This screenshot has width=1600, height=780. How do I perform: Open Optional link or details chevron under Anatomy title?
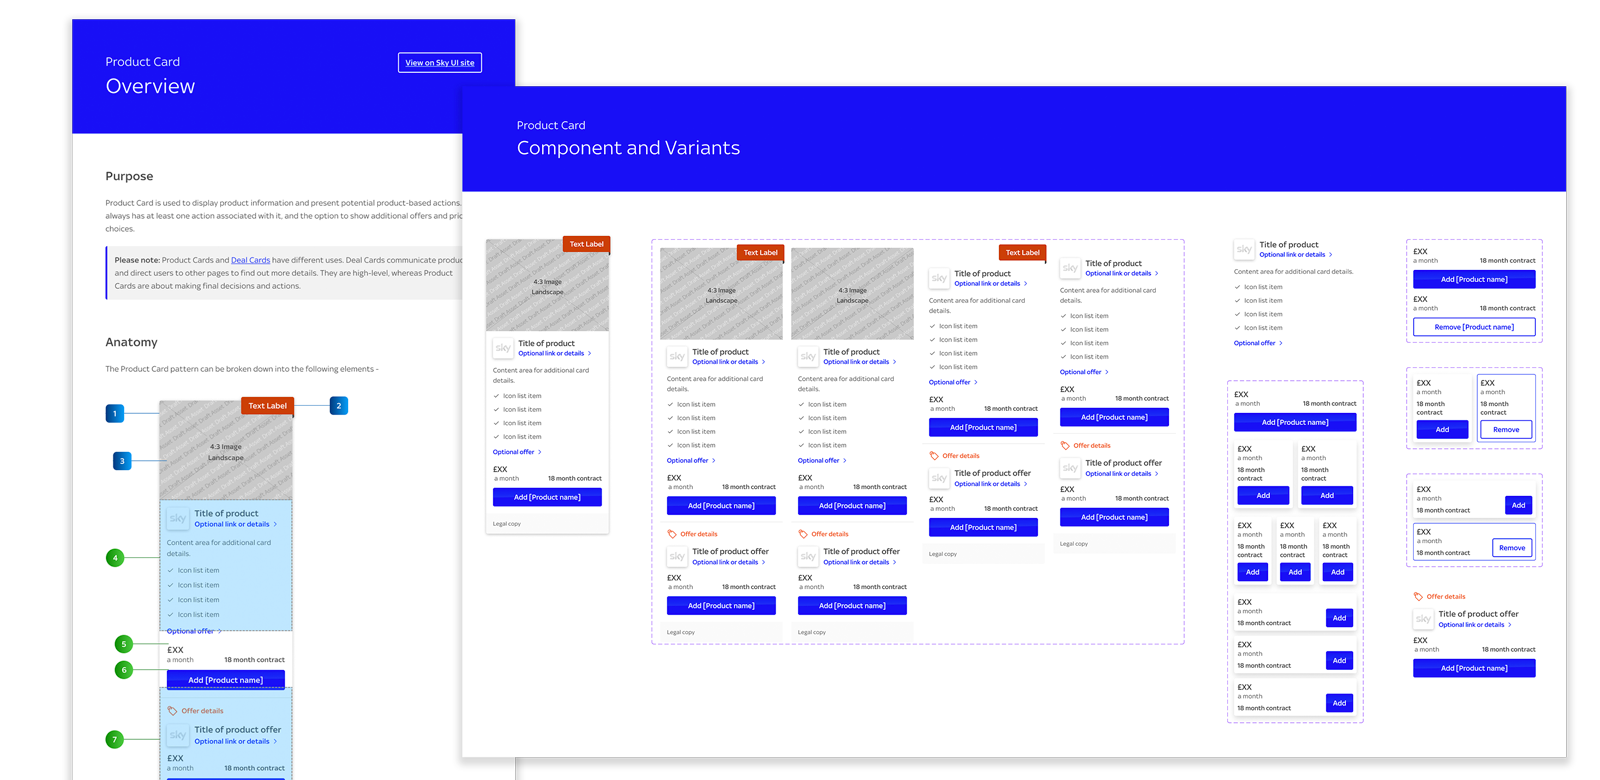click(276, 524)
